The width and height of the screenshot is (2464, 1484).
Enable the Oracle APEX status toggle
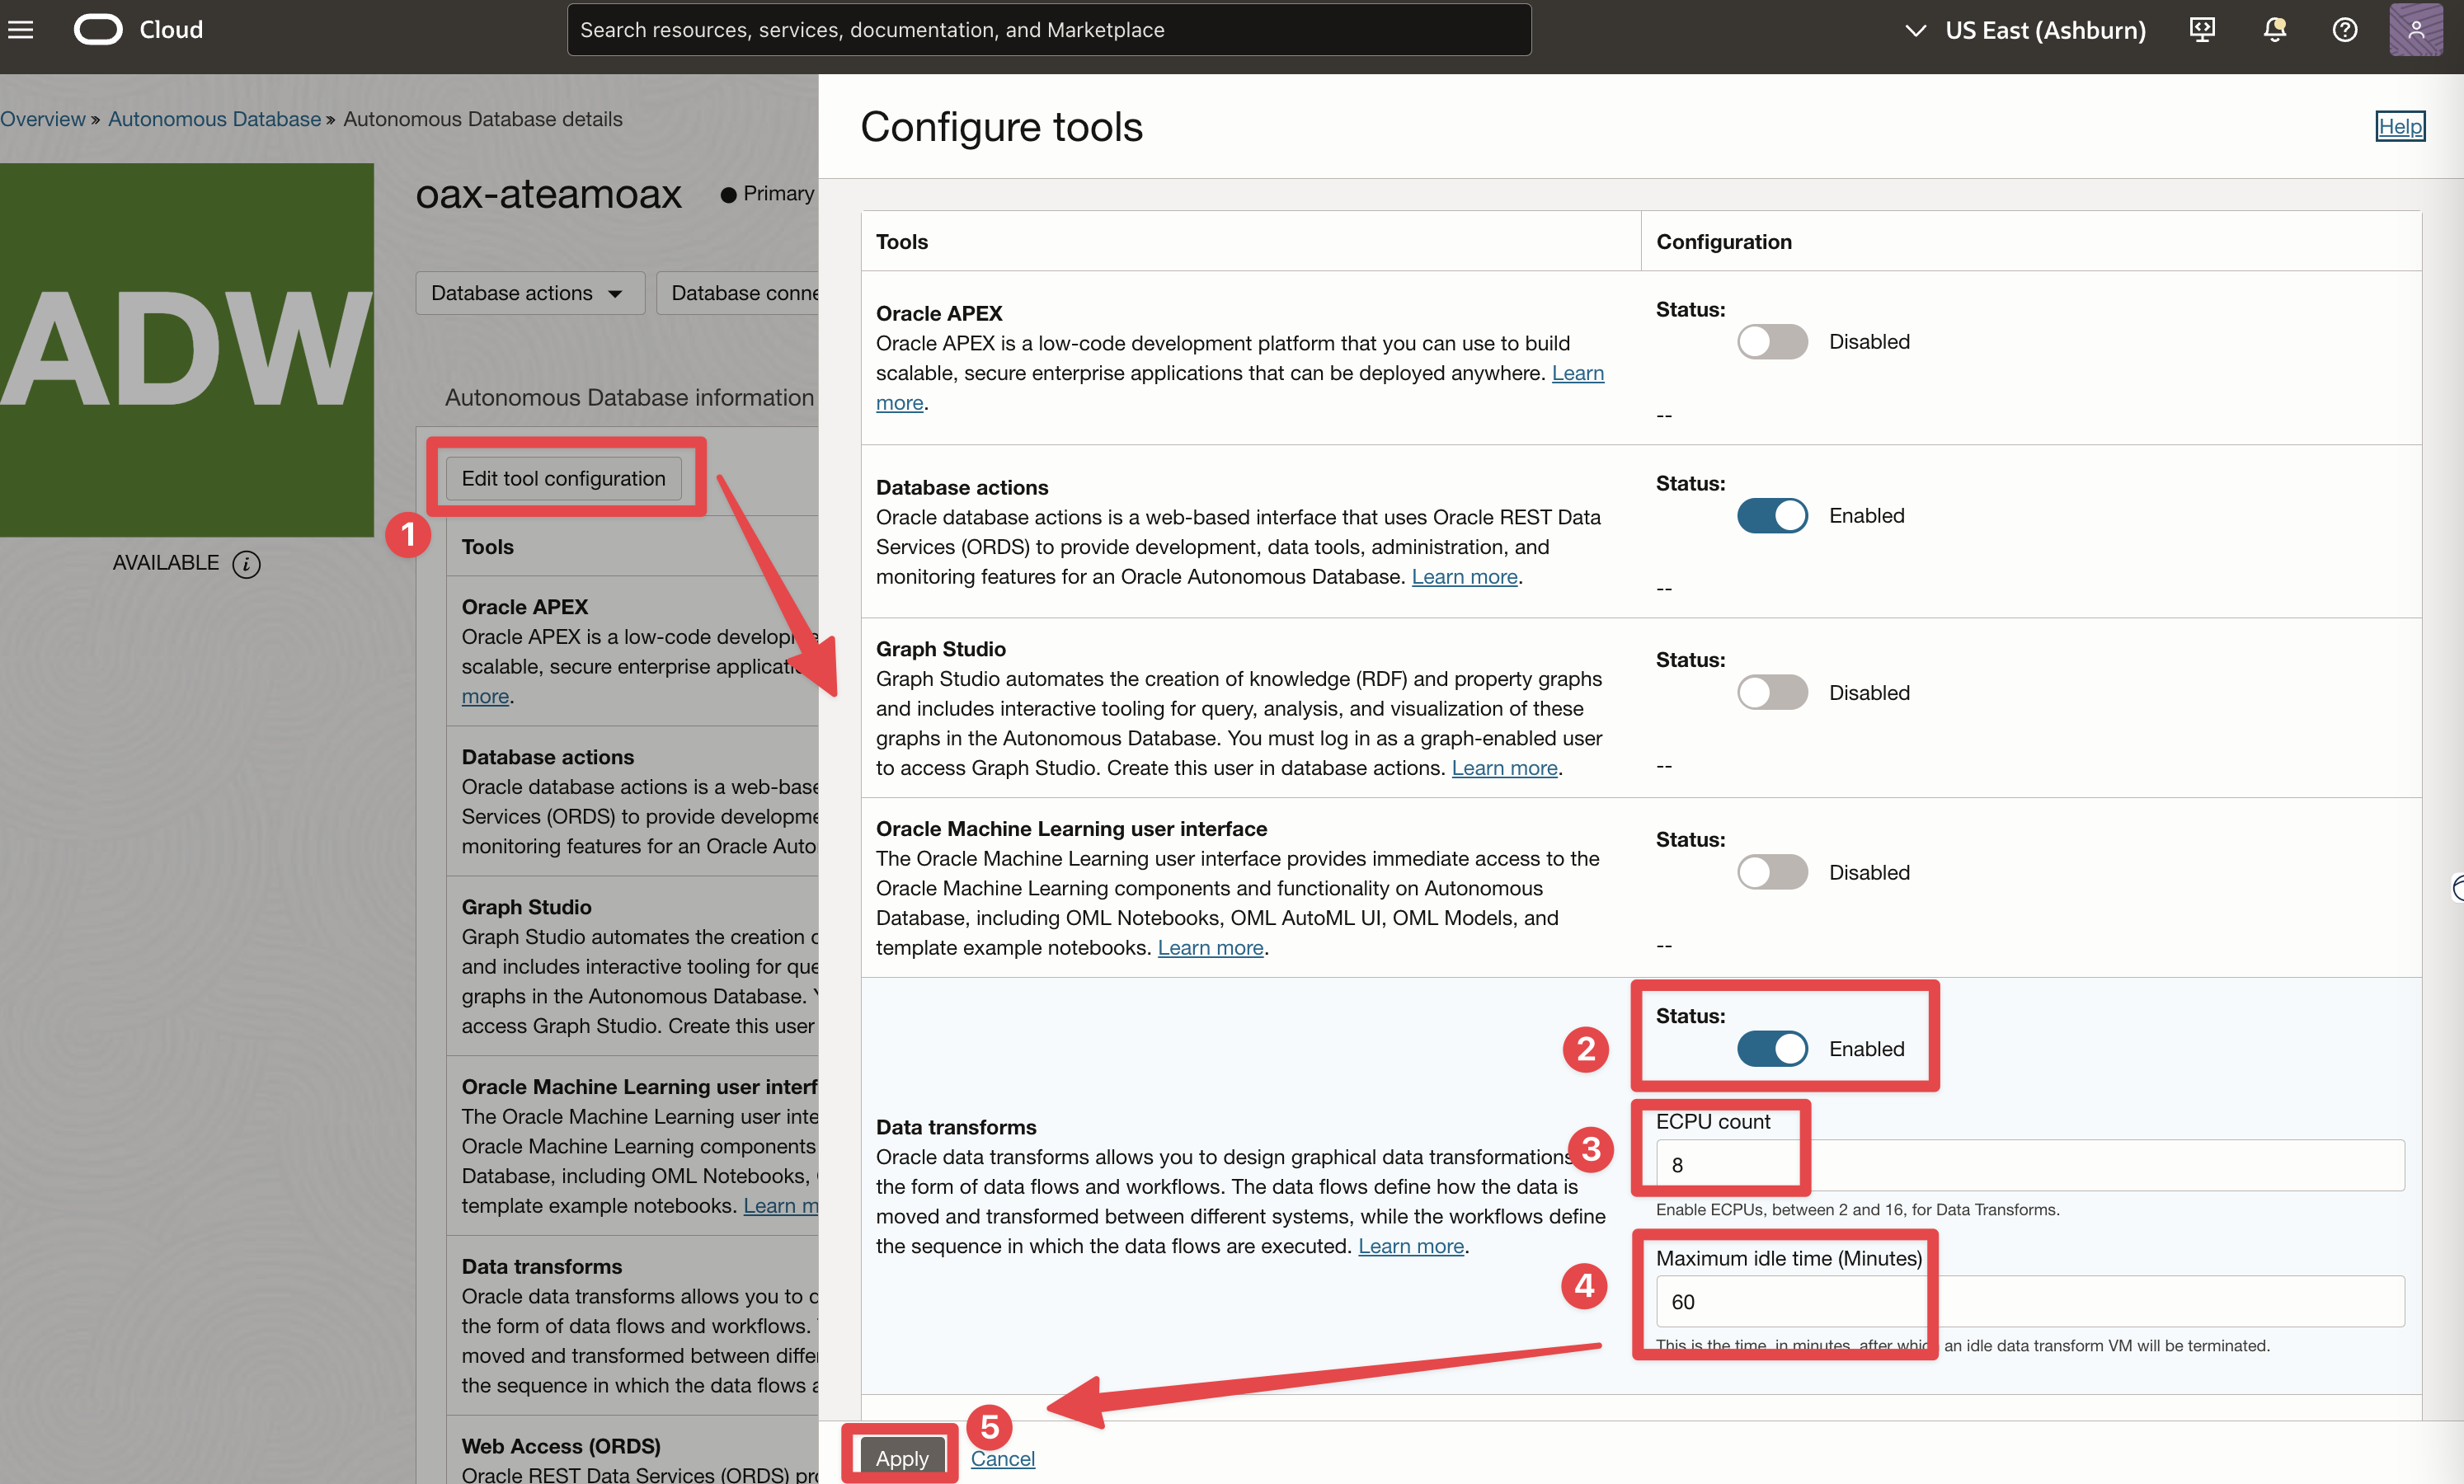point(1771,342)
